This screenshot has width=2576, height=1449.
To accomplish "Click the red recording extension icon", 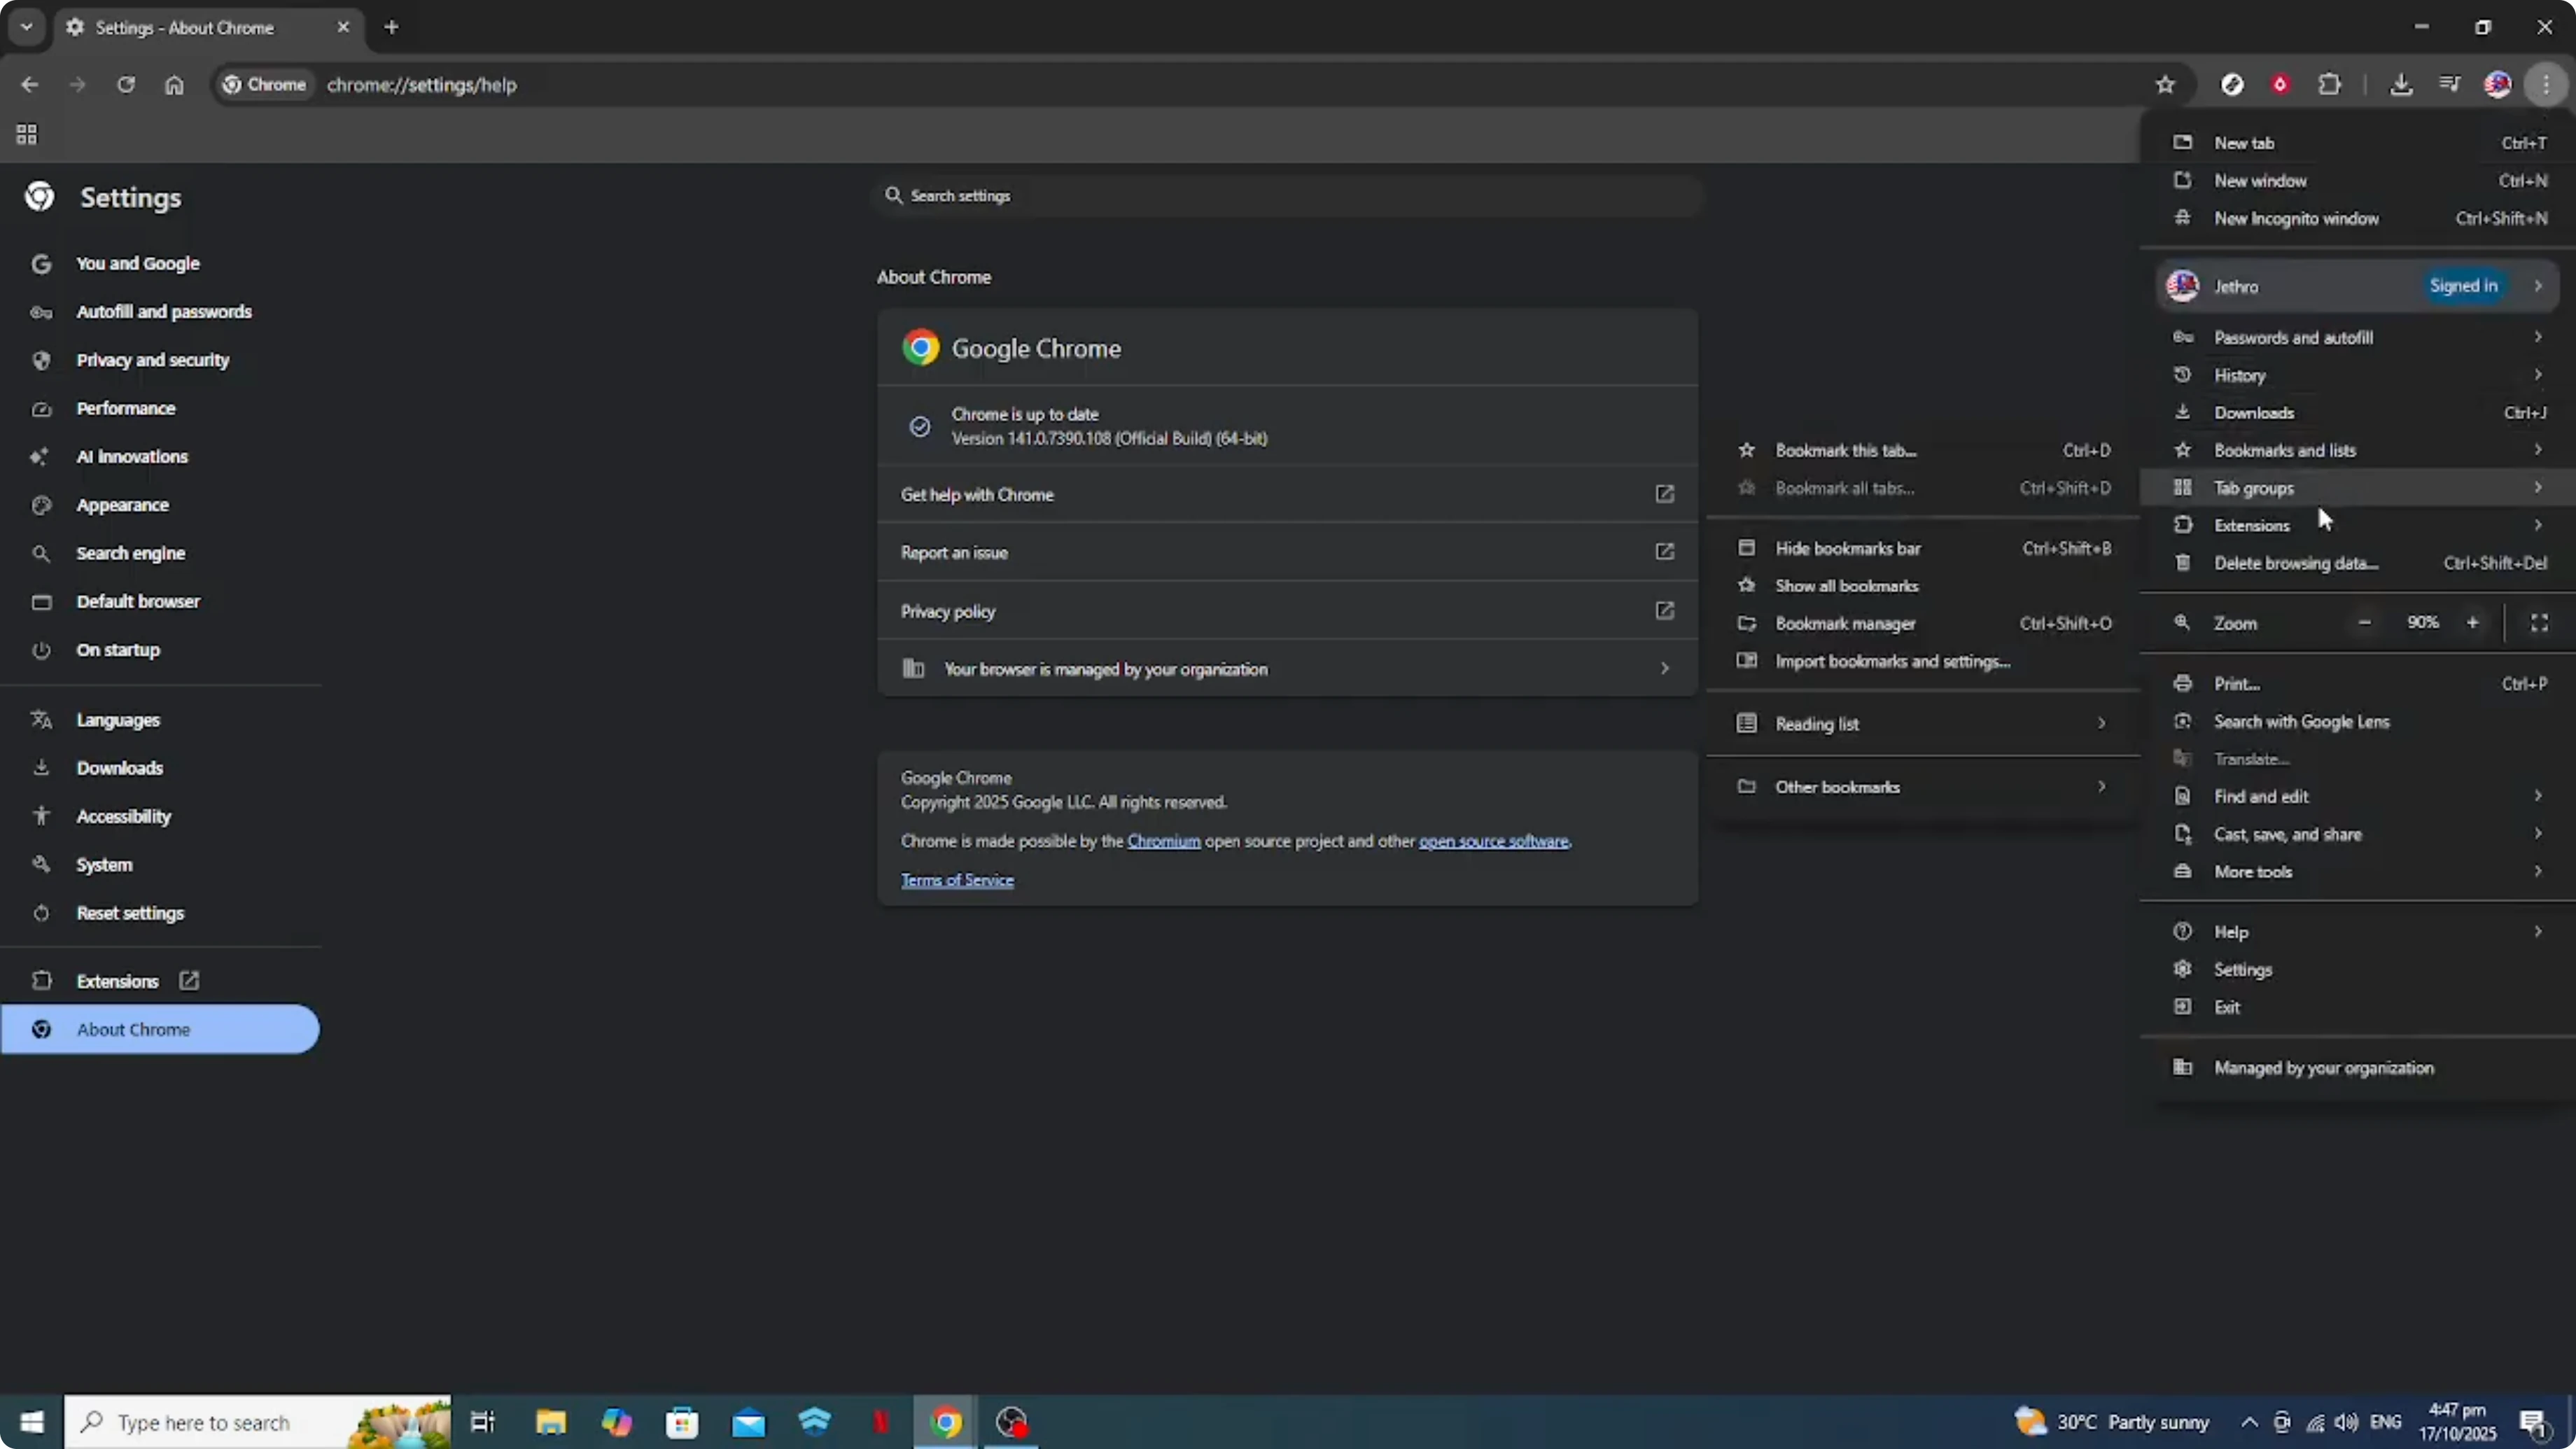I will pos(2280,85).
